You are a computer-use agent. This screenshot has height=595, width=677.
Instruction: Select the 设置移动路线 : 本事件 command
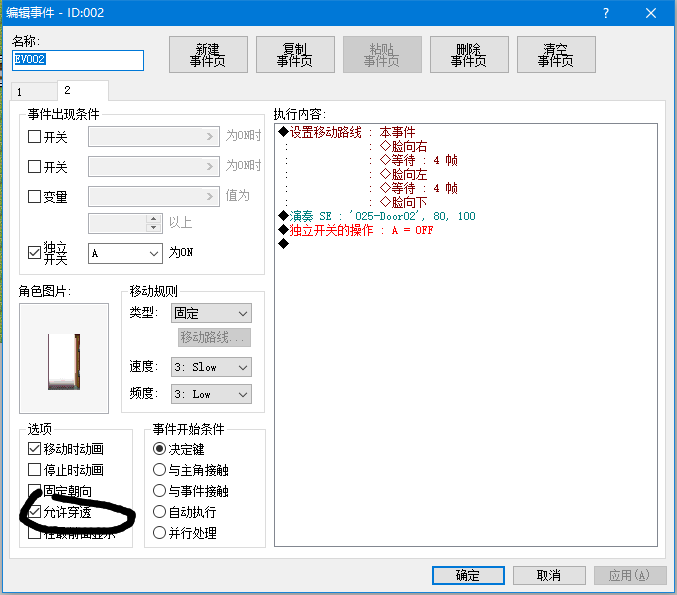347,132
